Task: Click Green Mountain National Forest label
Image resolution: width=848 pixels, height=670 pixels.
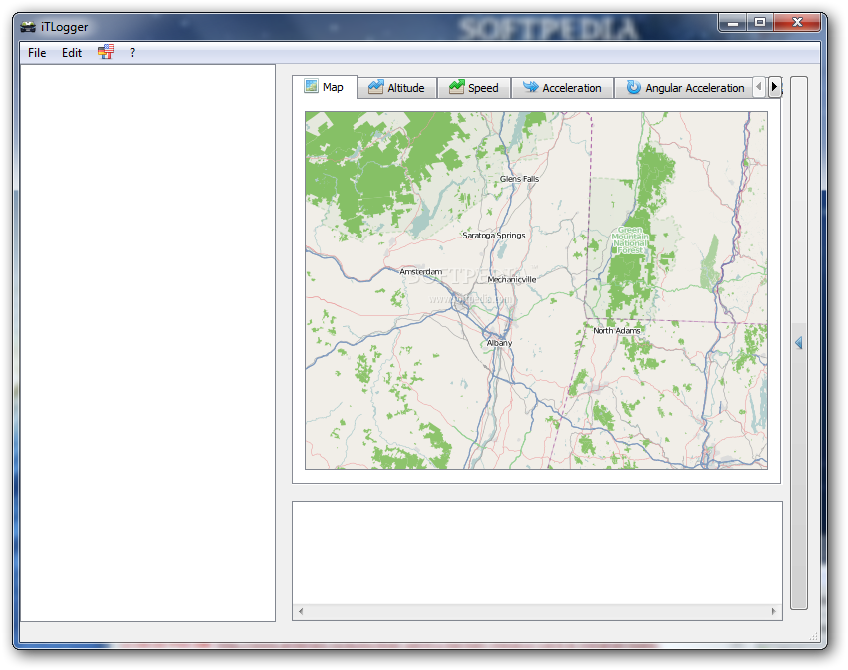Action: coord(630,240)
